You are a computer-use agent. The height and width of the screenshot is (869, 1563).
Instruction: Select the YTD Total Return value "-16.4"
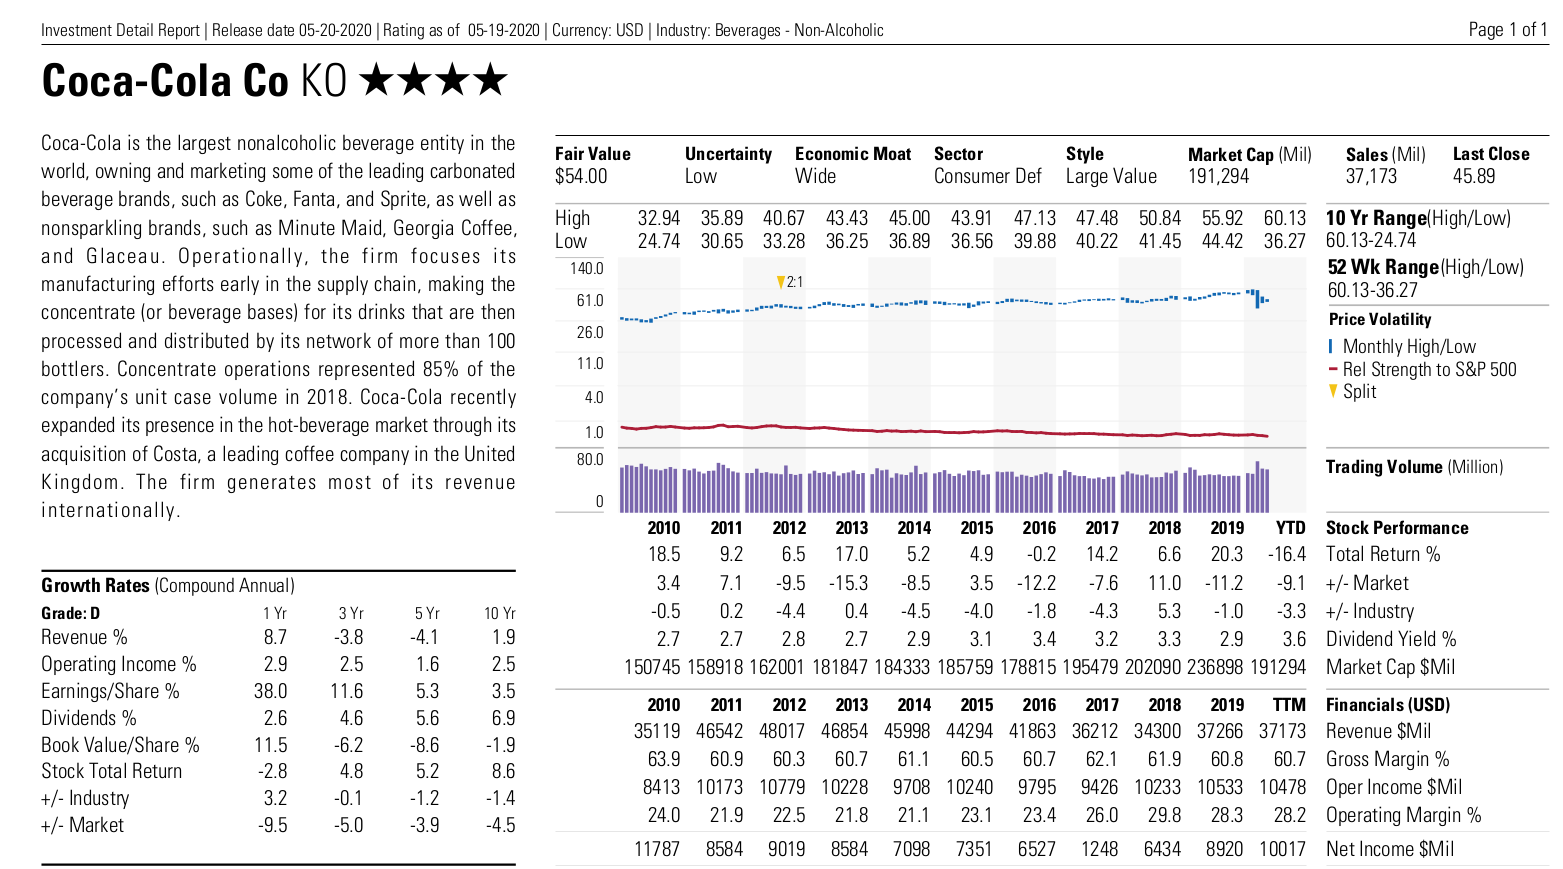[x=1287, y=554]
